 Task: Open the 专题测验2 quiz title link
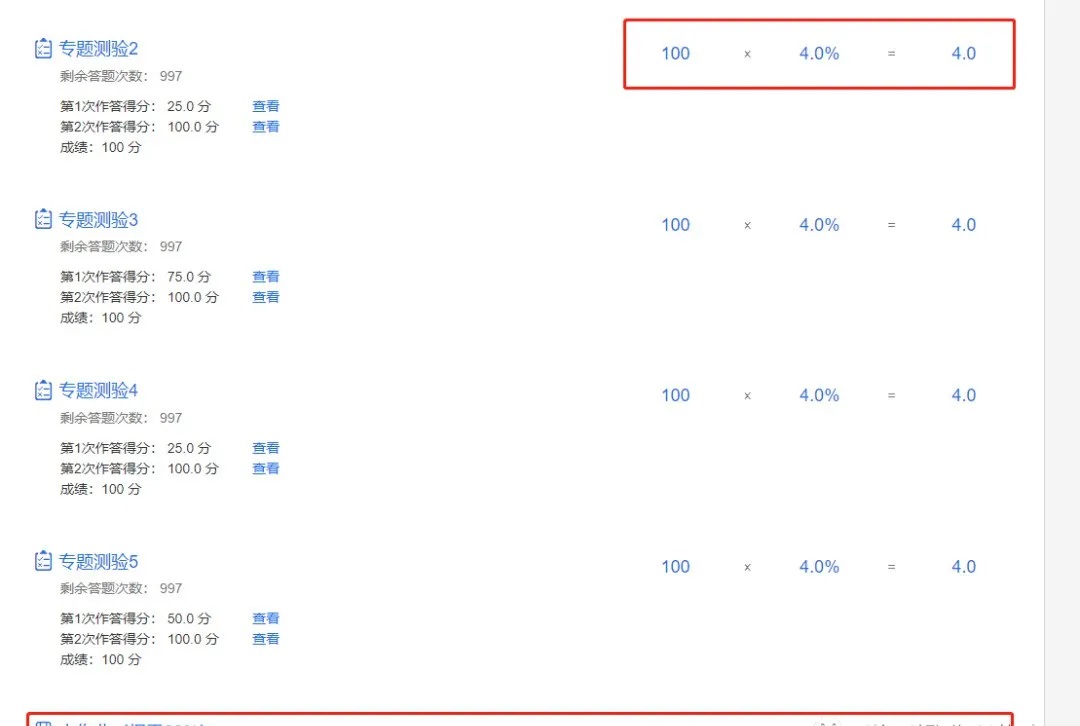click(x=98, y=48)
